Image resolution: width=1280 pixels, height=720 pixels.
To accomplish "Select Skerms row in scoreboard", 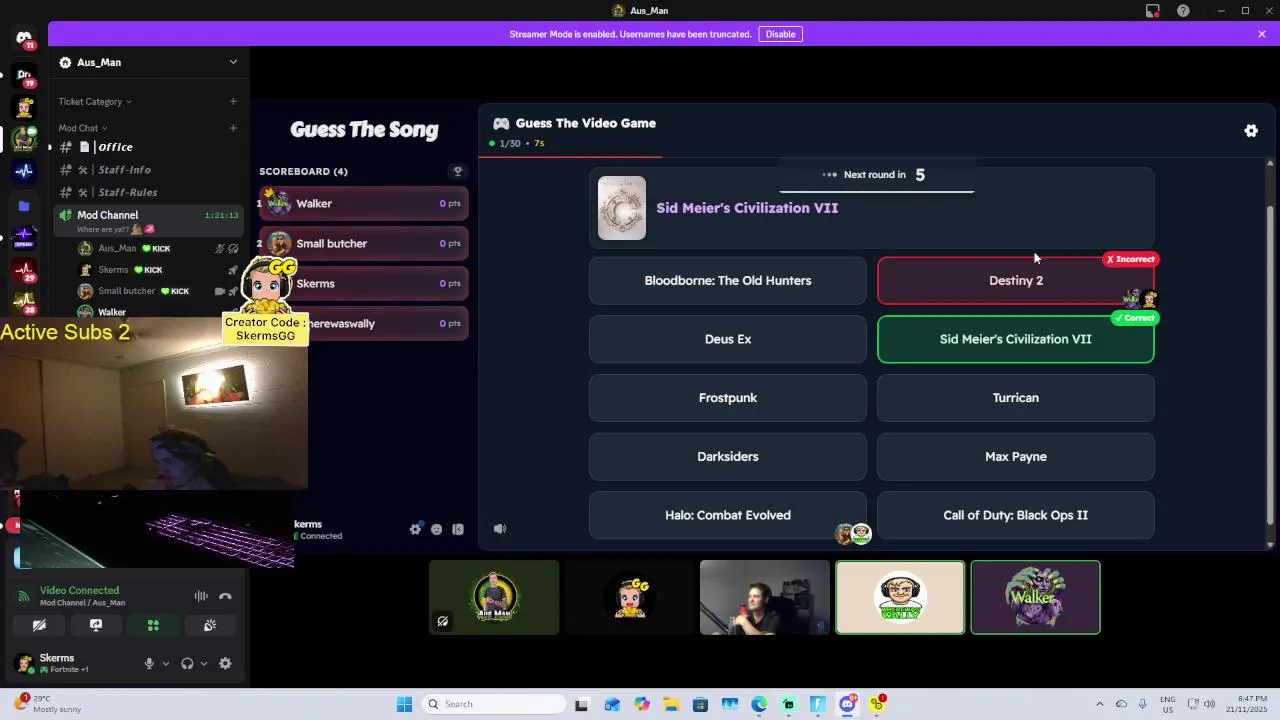I will pos(364,284).
